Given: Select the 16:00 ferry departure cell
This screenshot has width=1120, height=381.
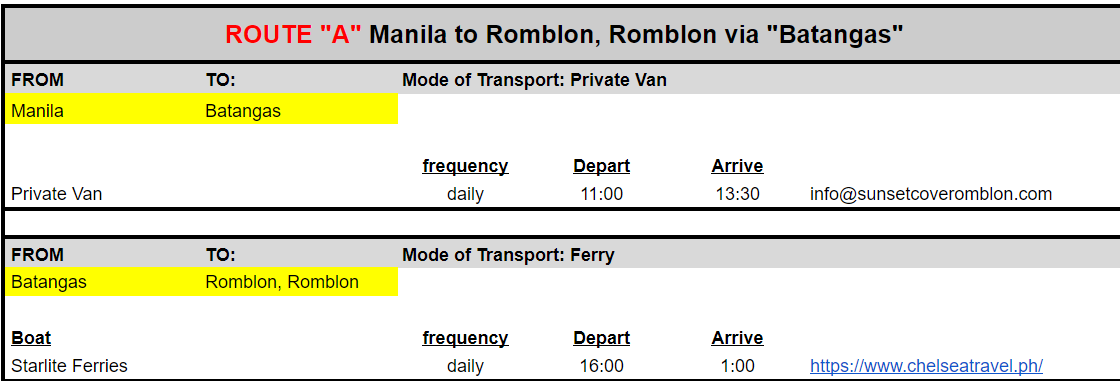Looking at the screenshot, I should click(601, 366).
